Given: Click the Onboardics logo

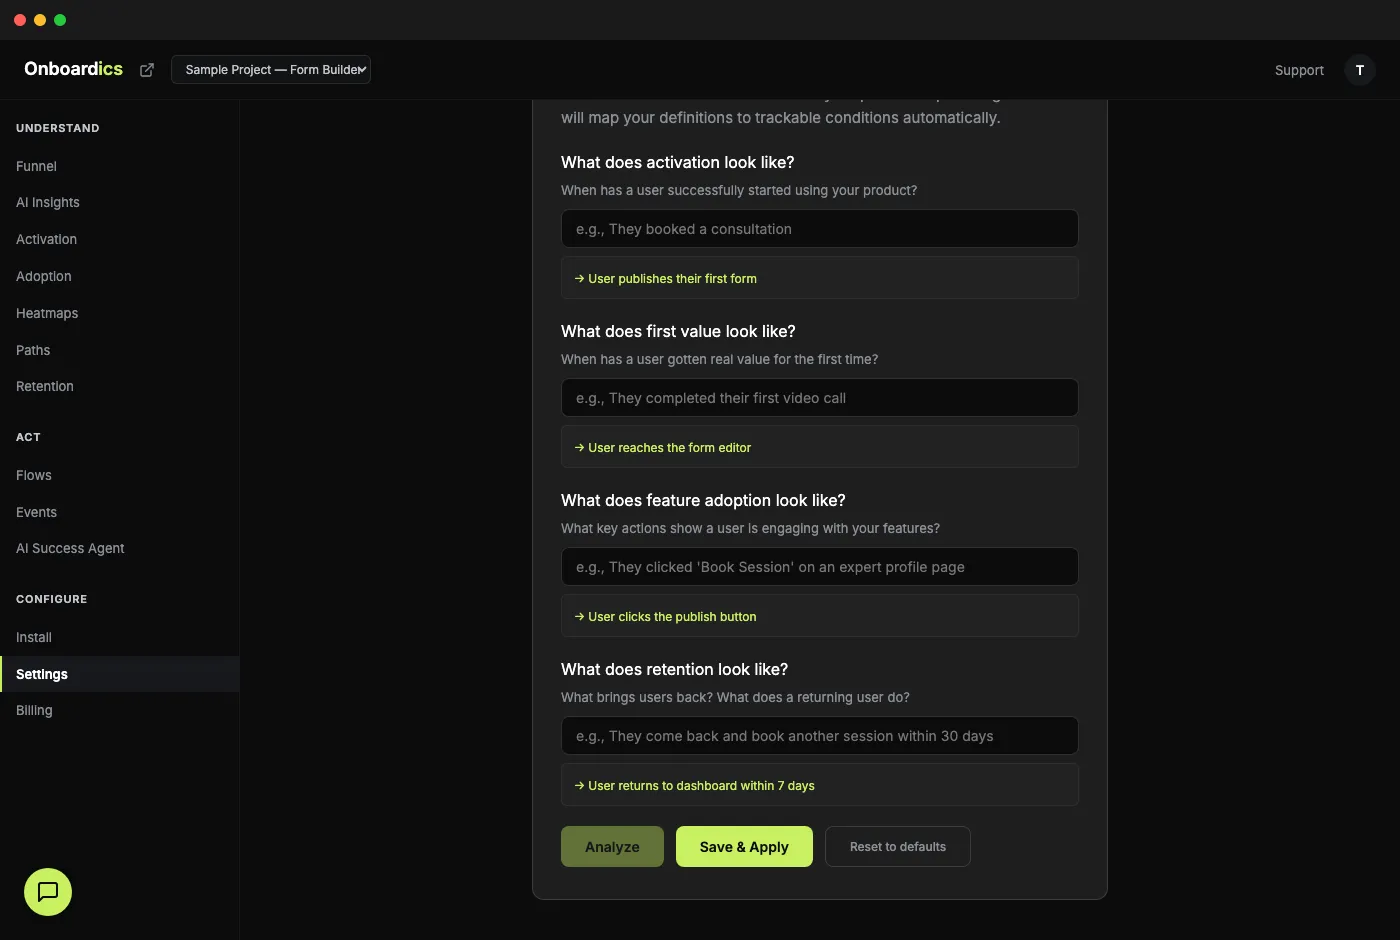Looking at the screenshot, I should tap(73, 69).
